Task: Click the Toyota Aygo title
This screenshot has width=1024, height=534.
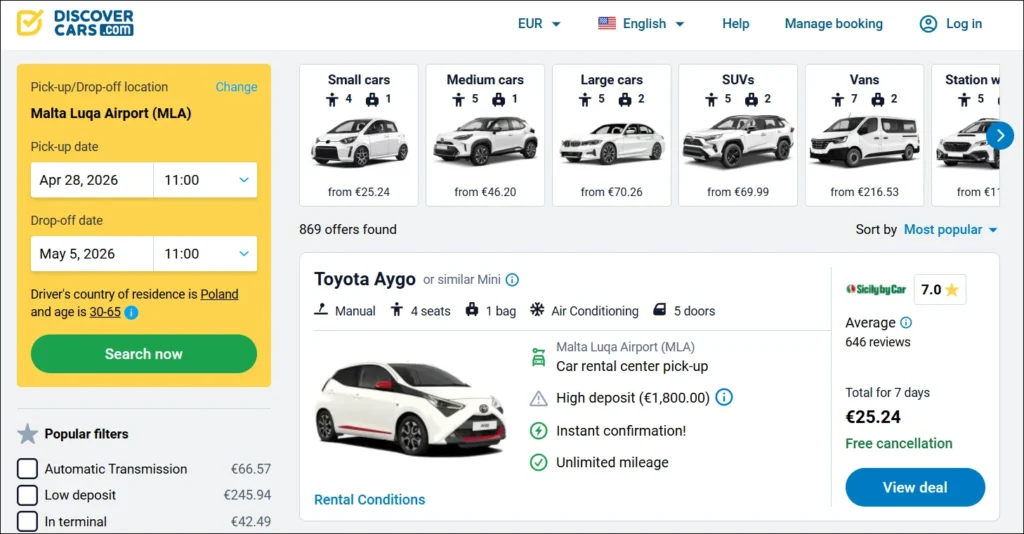Action: pos(364,279)
